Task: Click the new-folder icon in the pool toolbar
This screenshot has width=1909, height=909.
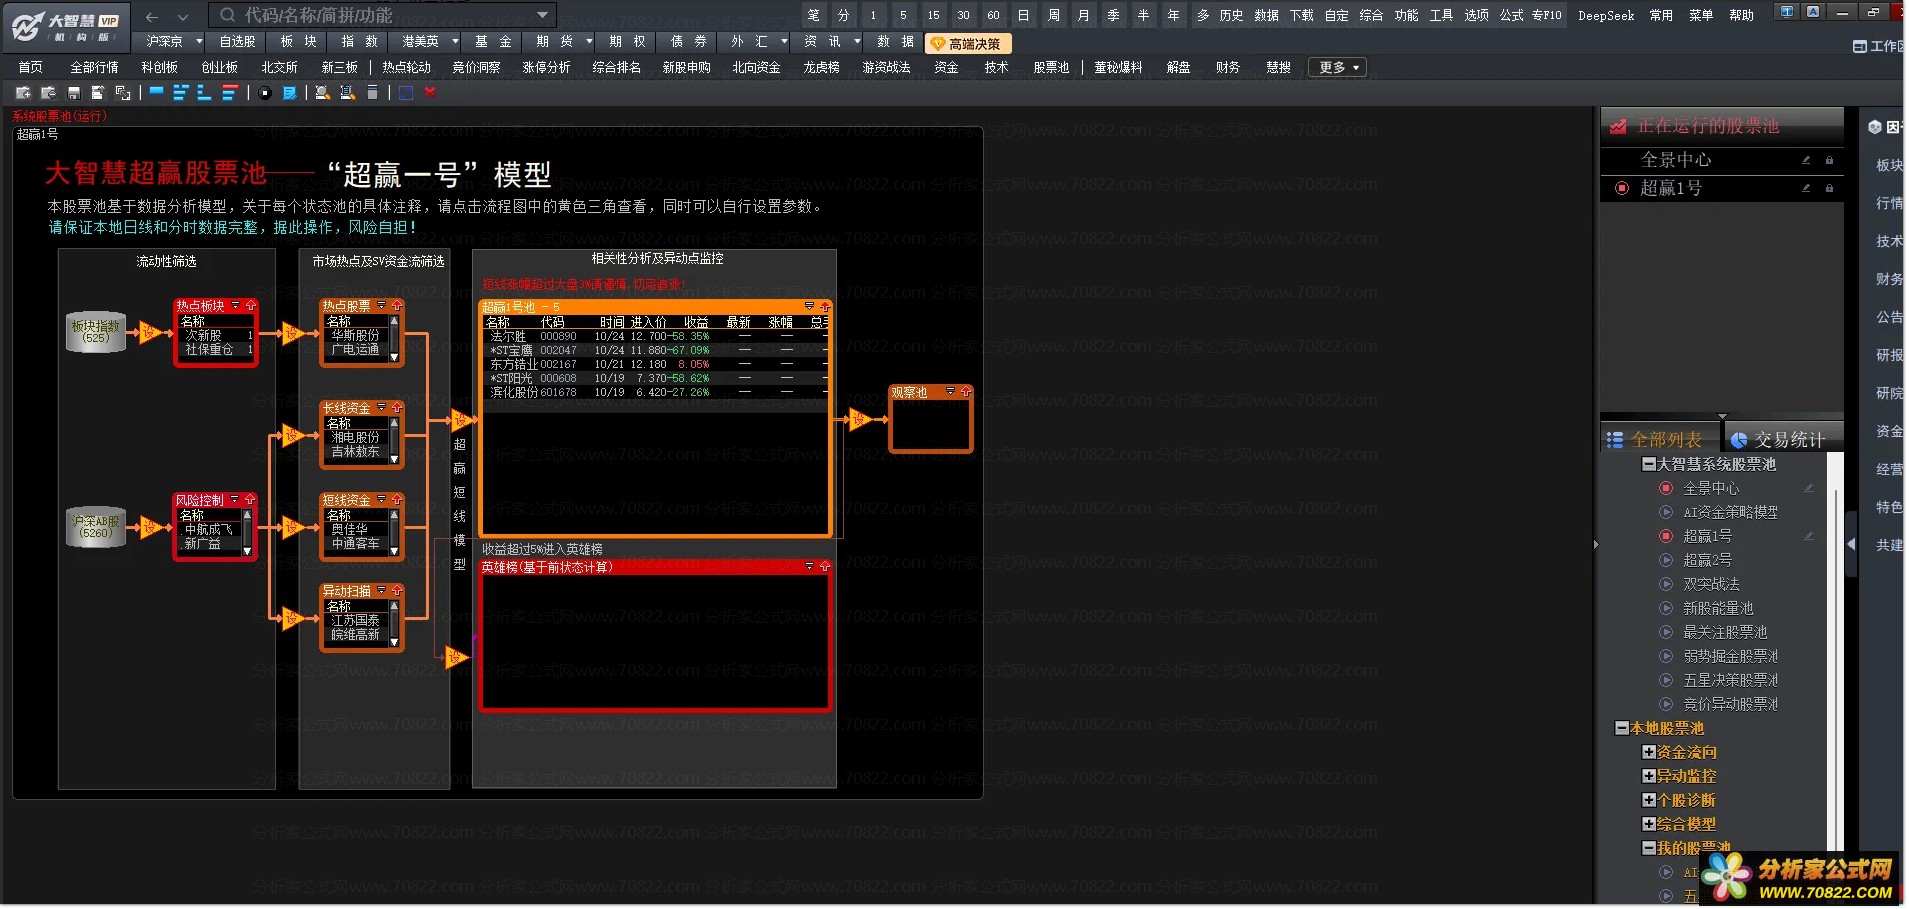Action: click(23, 93)
